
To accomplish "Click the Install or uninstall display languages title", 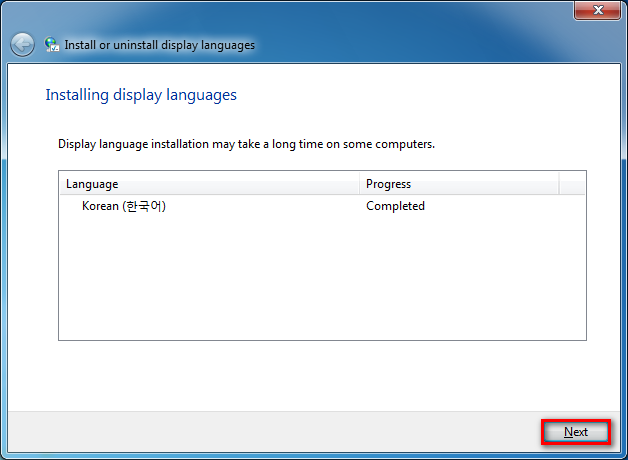I will [159, 45].
